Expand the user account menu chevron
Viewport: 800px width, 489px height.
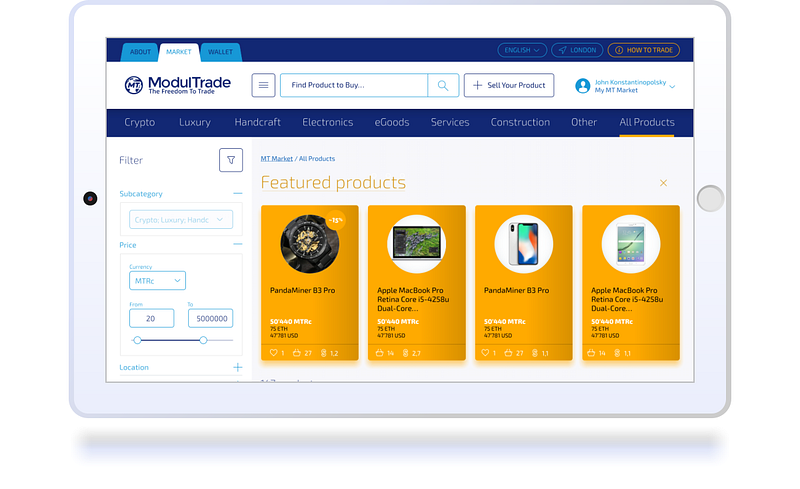(x=672, y=87)
